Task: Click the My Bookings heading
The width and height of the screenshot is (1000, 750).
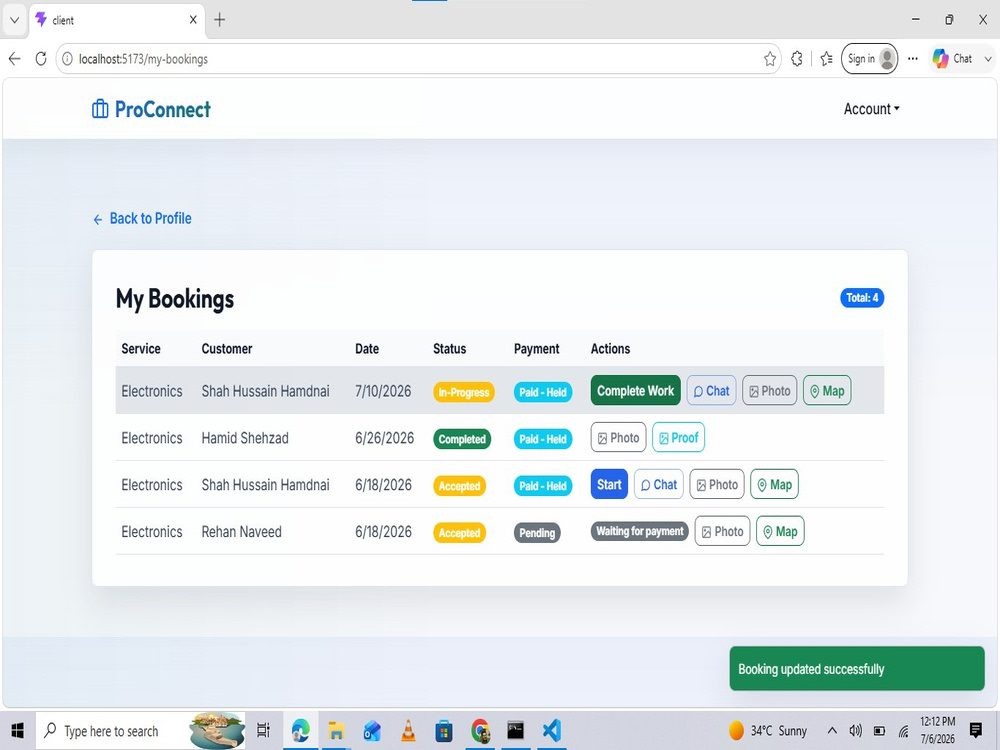Action: 175,299
